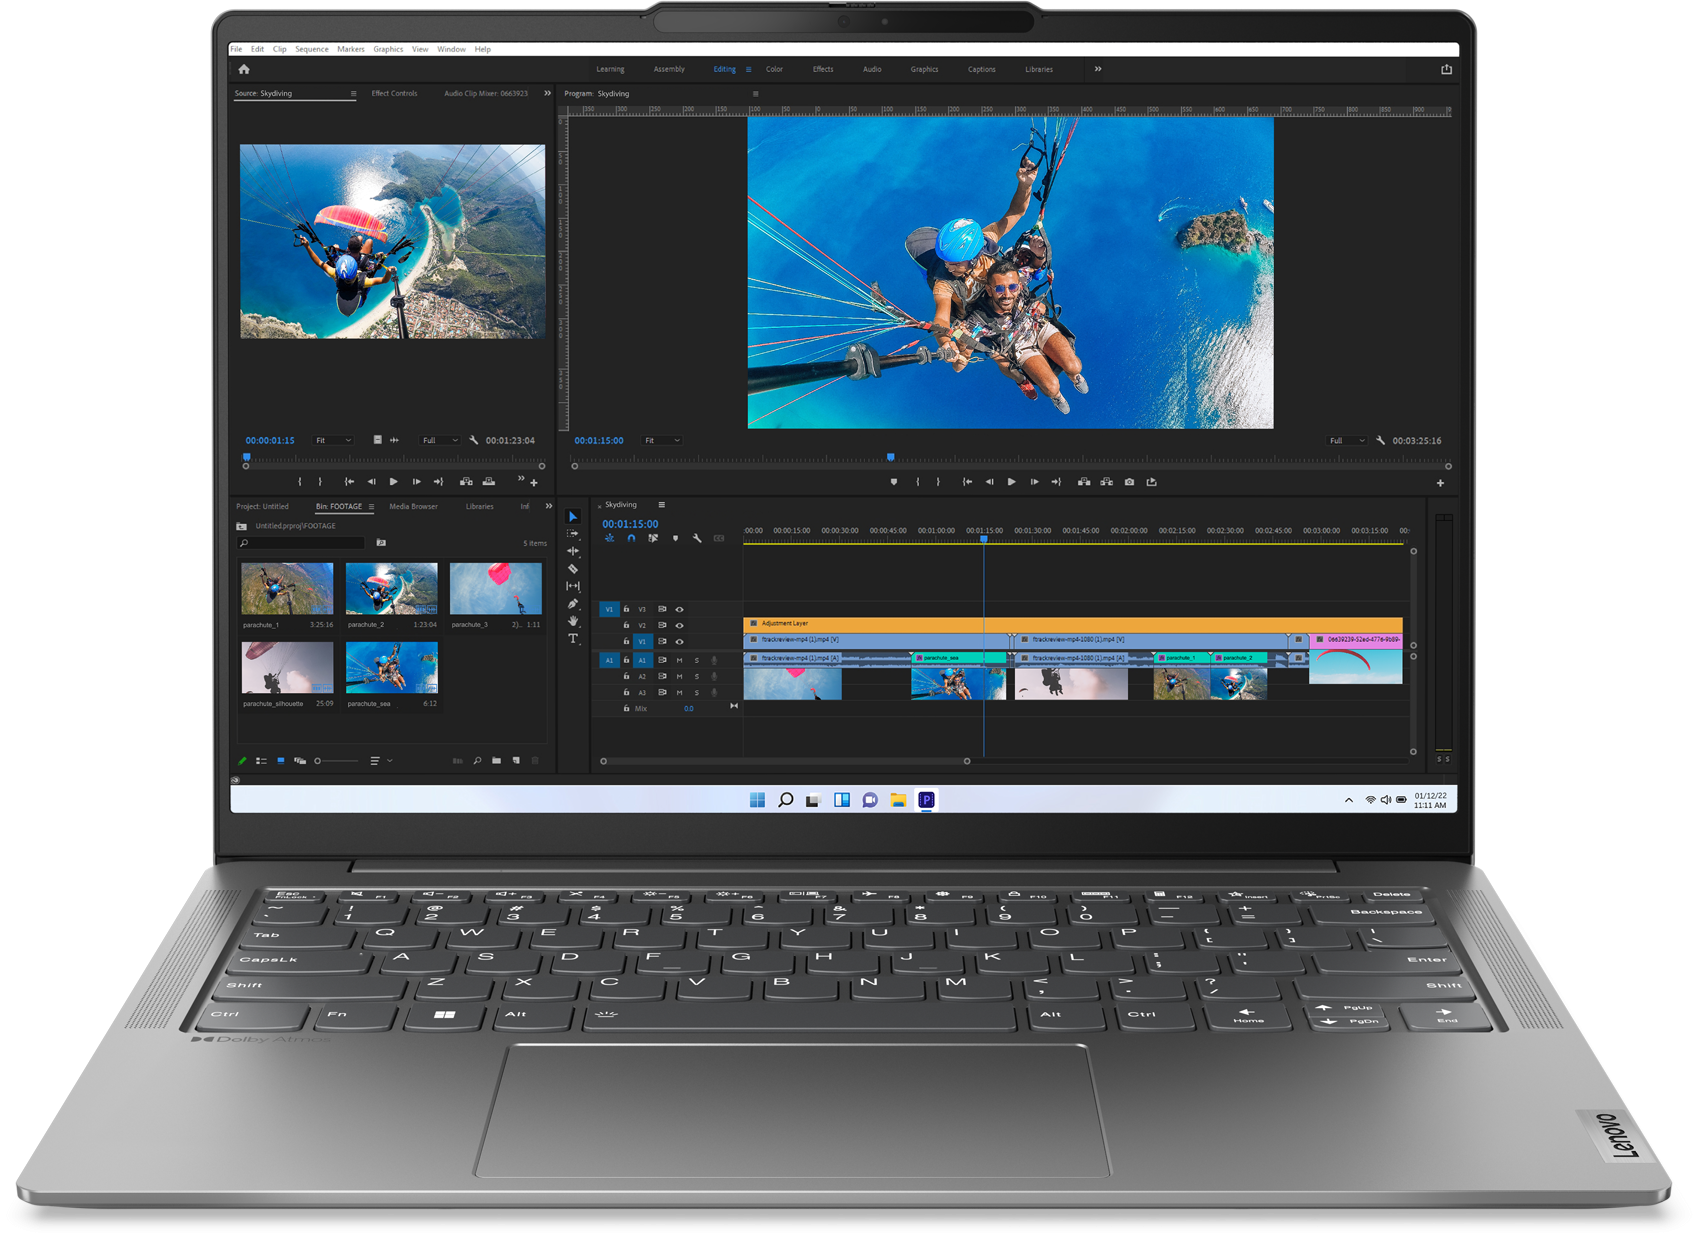Click the Source monitor Overwrite button
This screenshot has width=1699, height=1236.
(489, 482)
